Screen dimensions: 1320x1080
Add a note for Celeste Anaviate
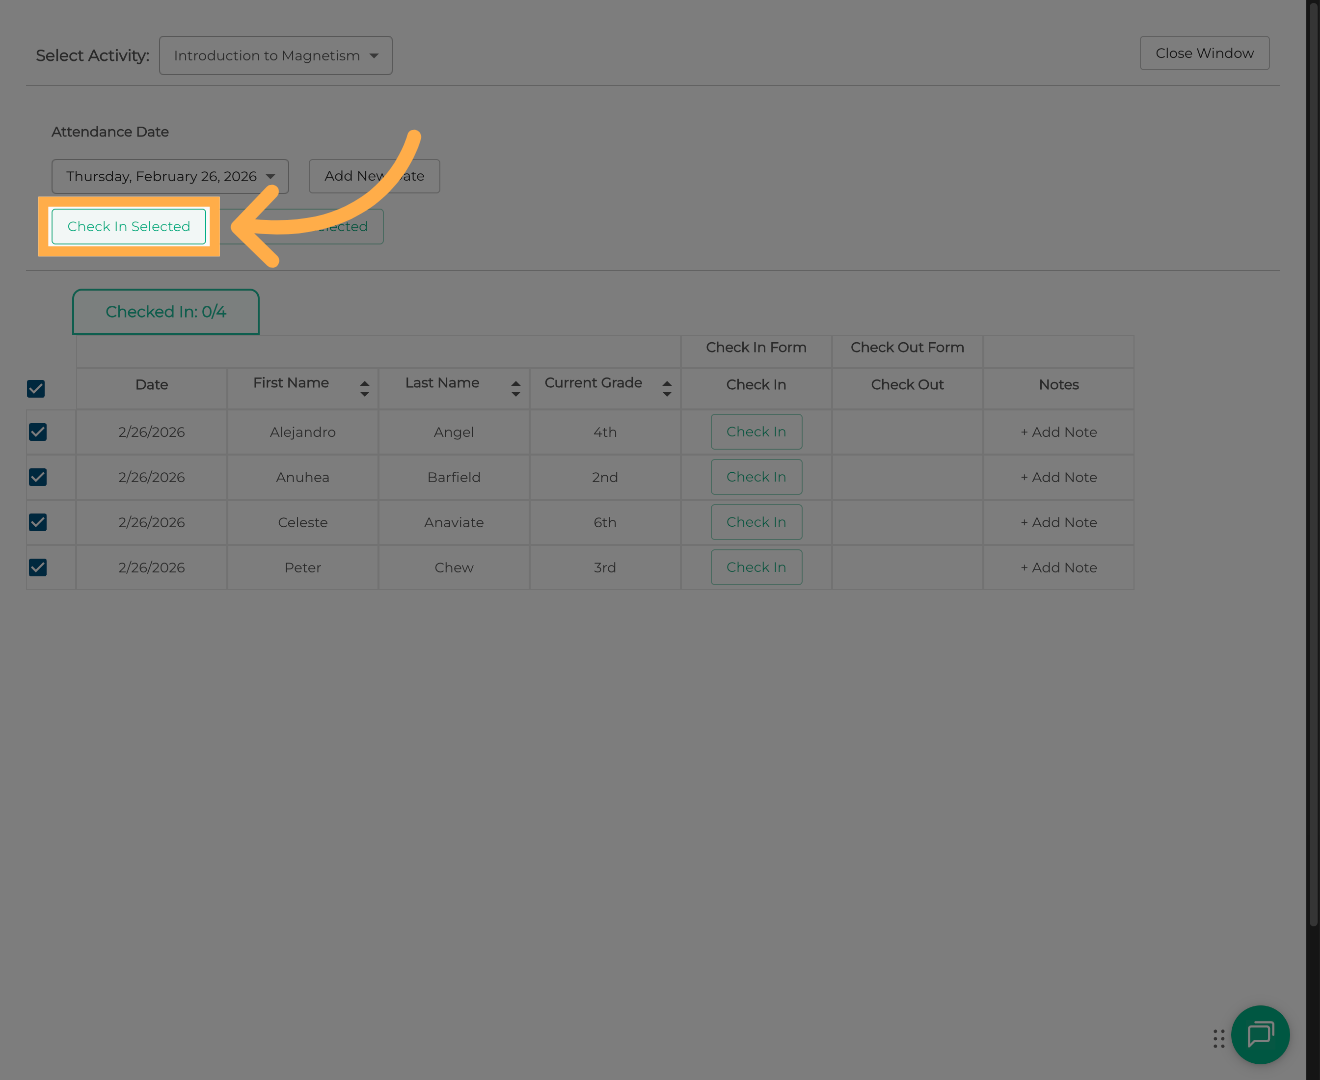(x=1058, y=522)
